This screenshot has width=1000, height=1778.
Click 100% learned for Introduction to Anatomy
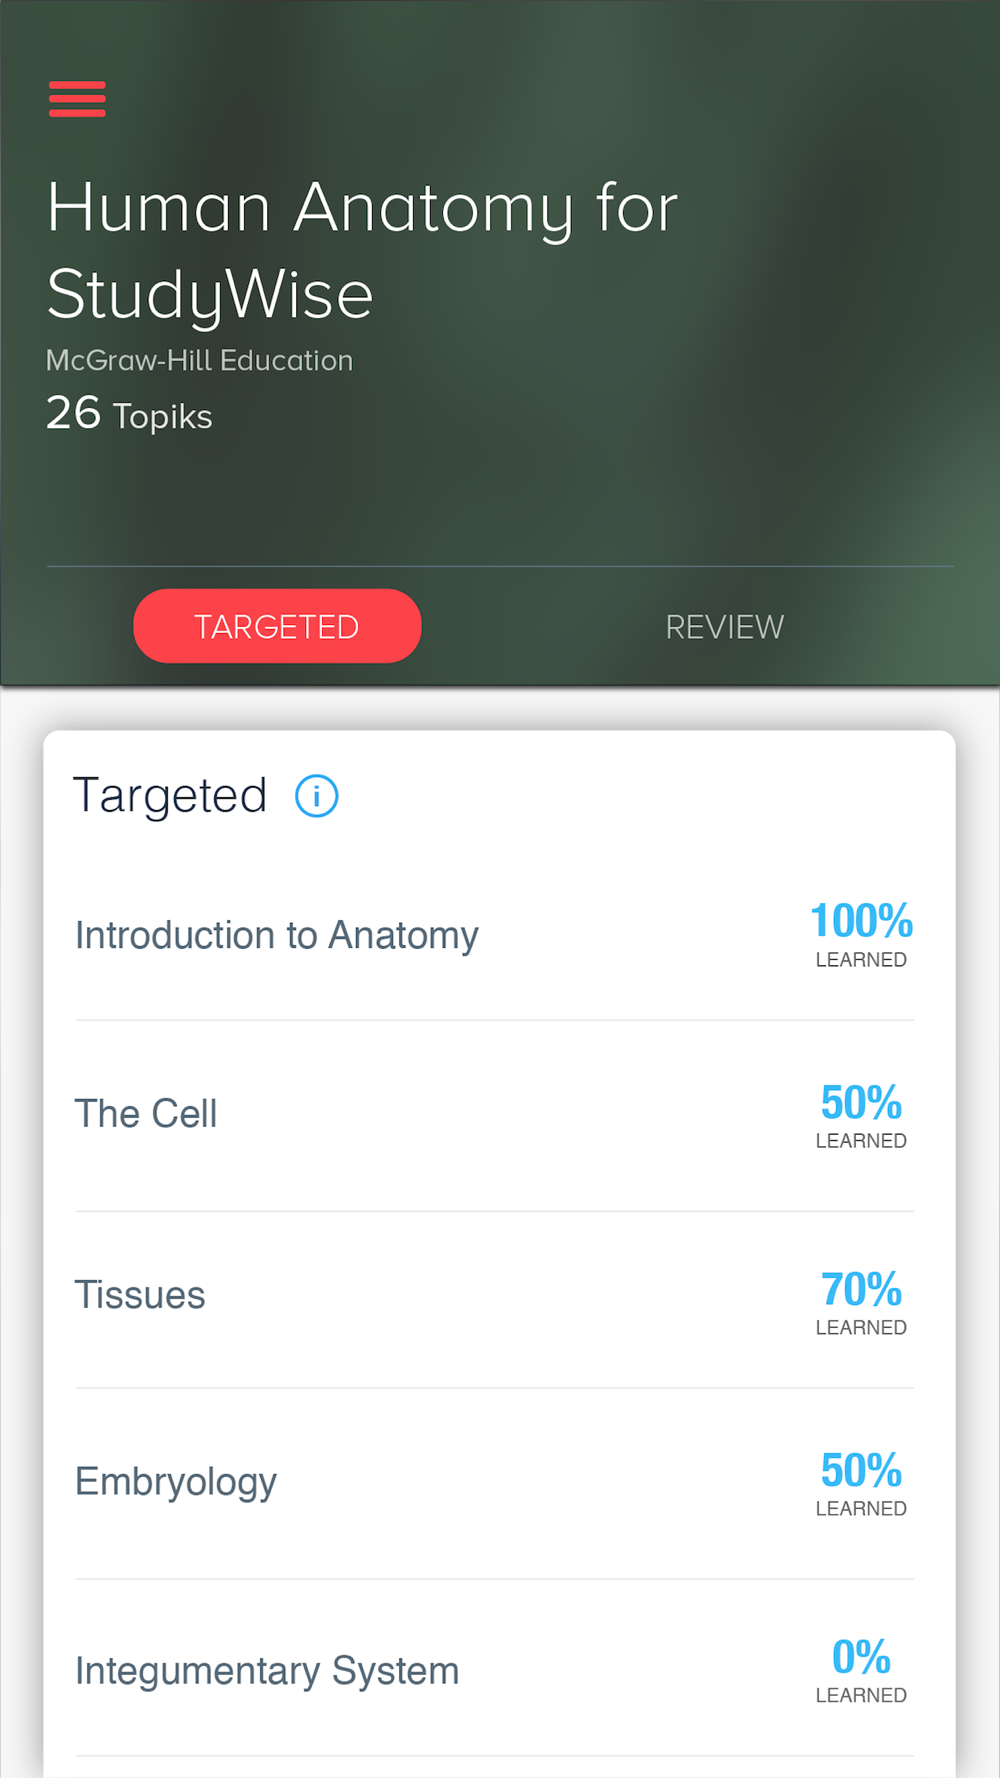pyautogui.click(x=861, y=921)
